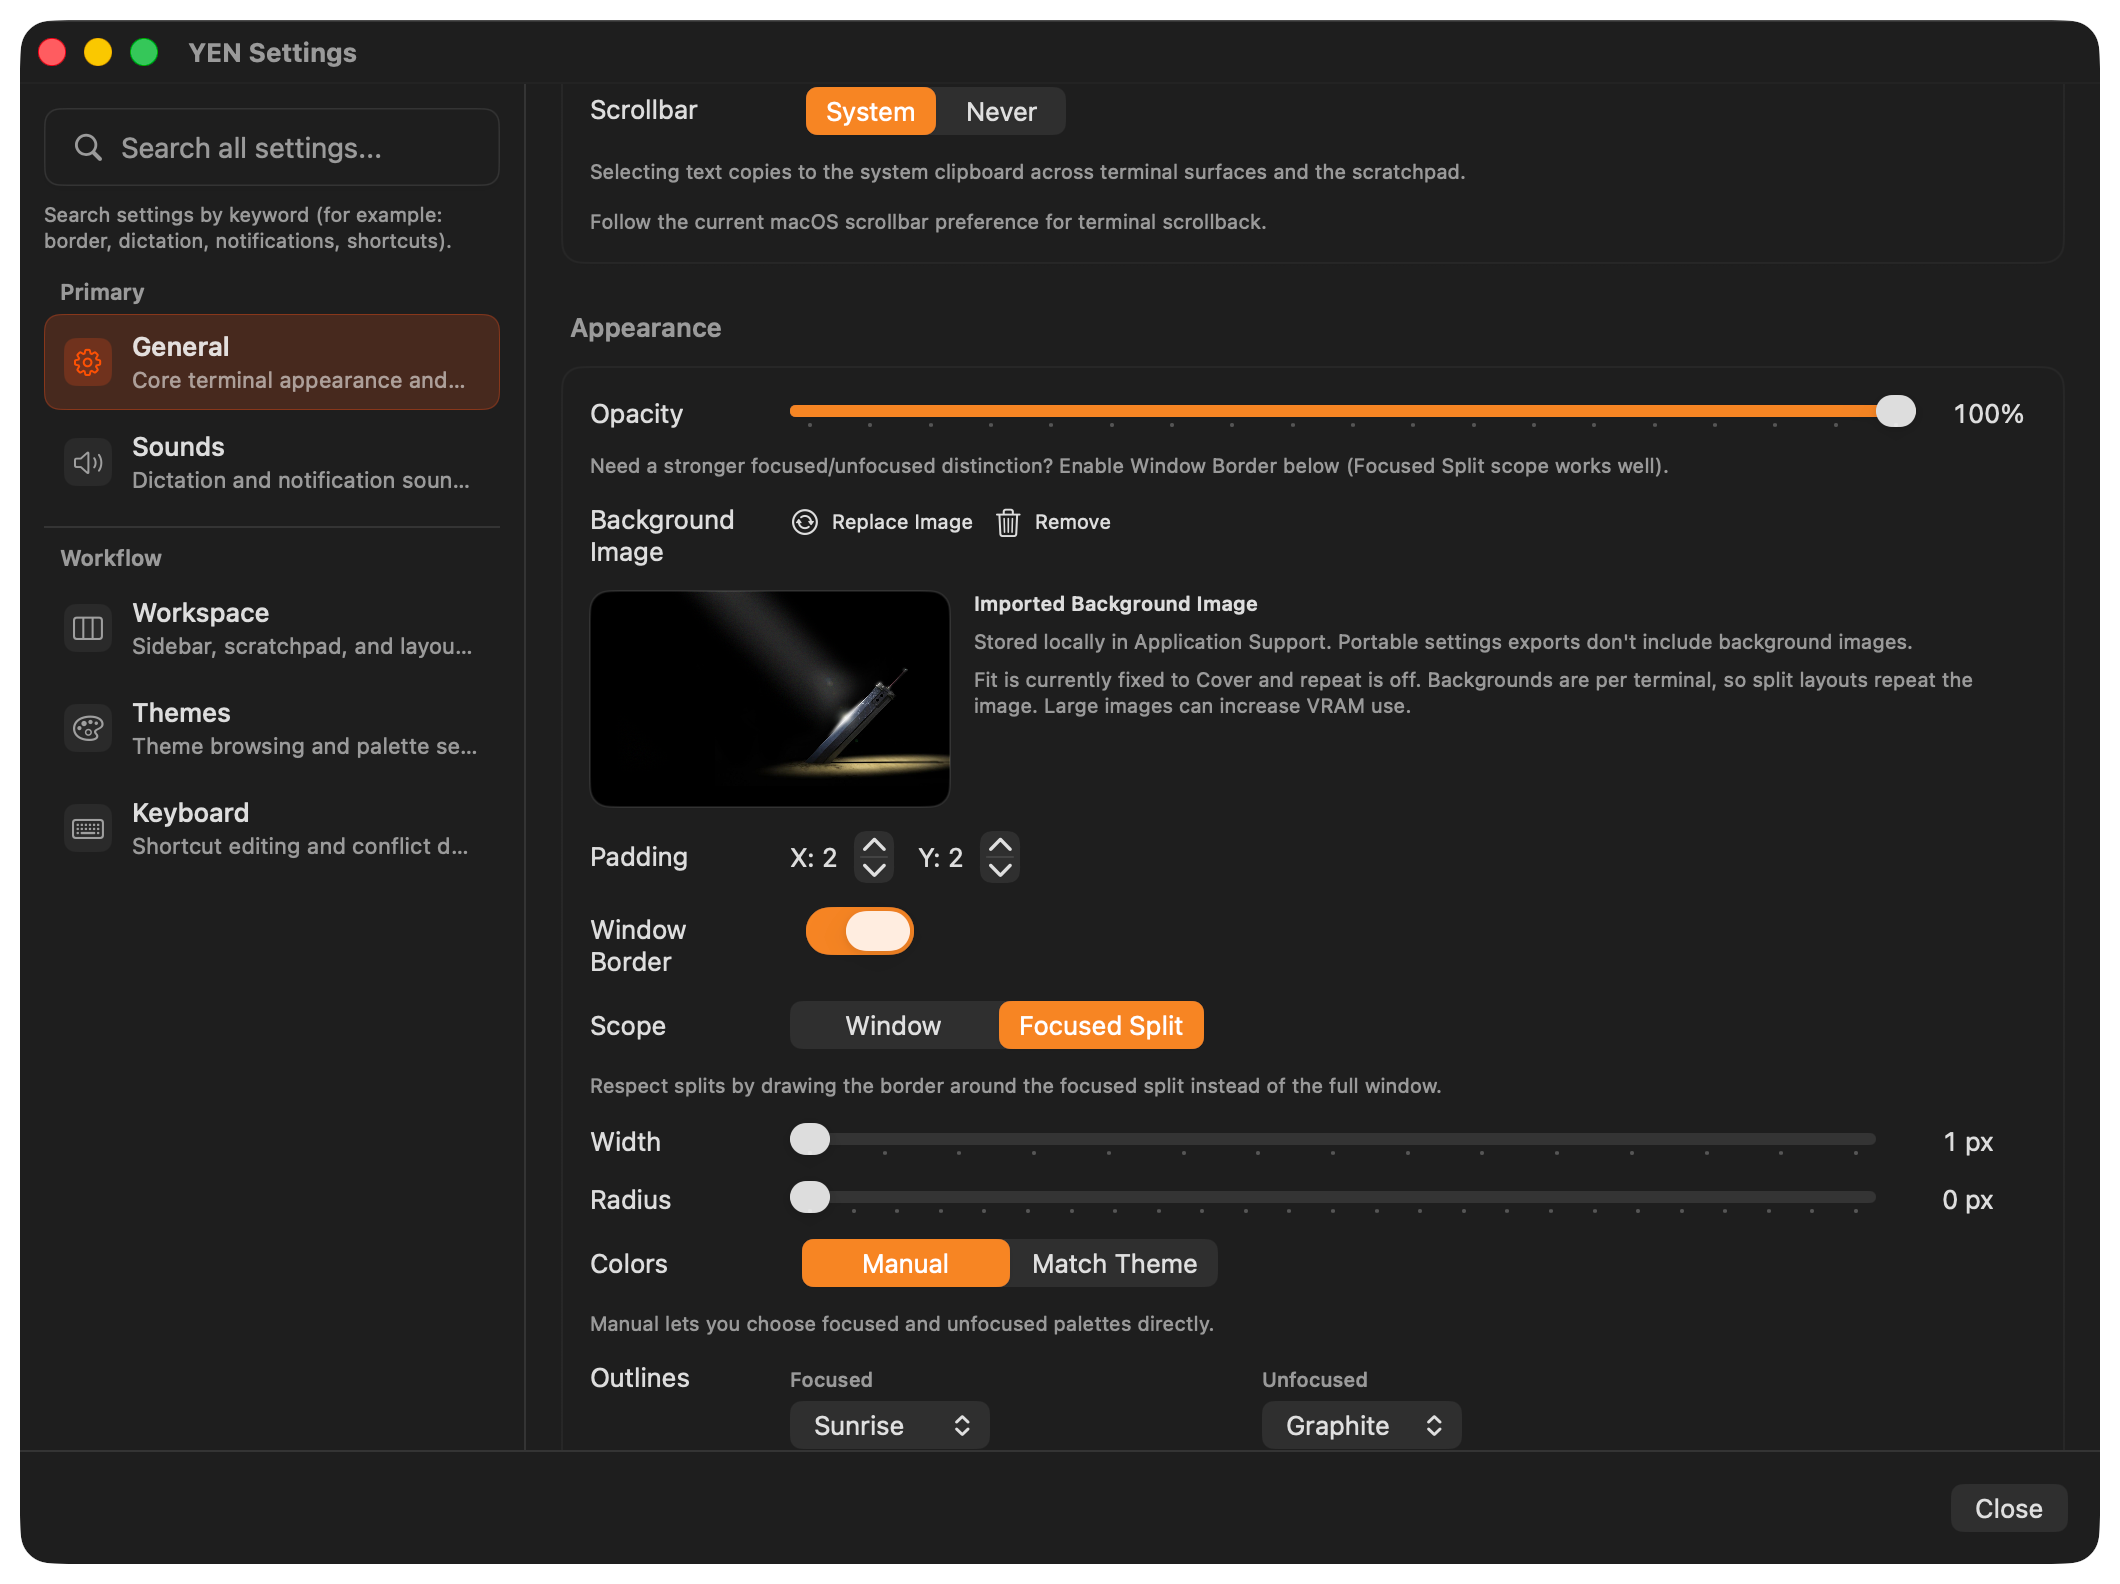
Task: Click the magnifying glass search icon
Action: click(88, 148)
